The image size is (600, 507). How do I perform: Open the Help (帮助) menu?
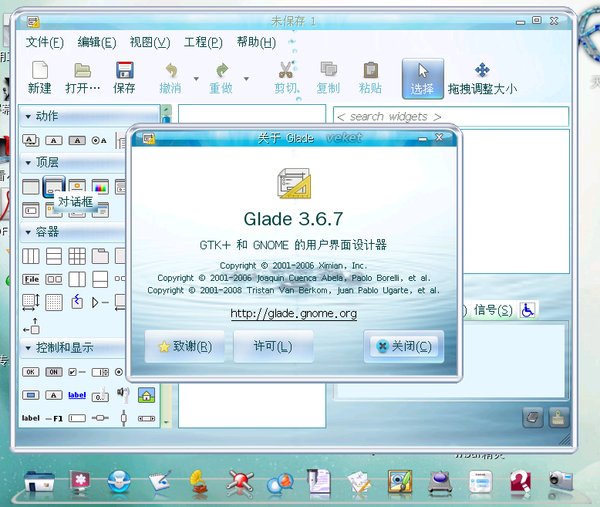click(x=256, y=42)
